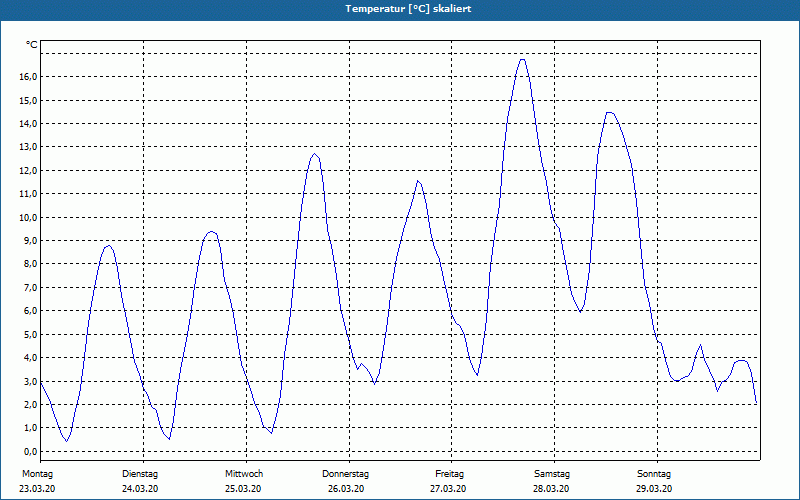
Task: Click the 16,0 y-axis value
Action: click(29, 77)
